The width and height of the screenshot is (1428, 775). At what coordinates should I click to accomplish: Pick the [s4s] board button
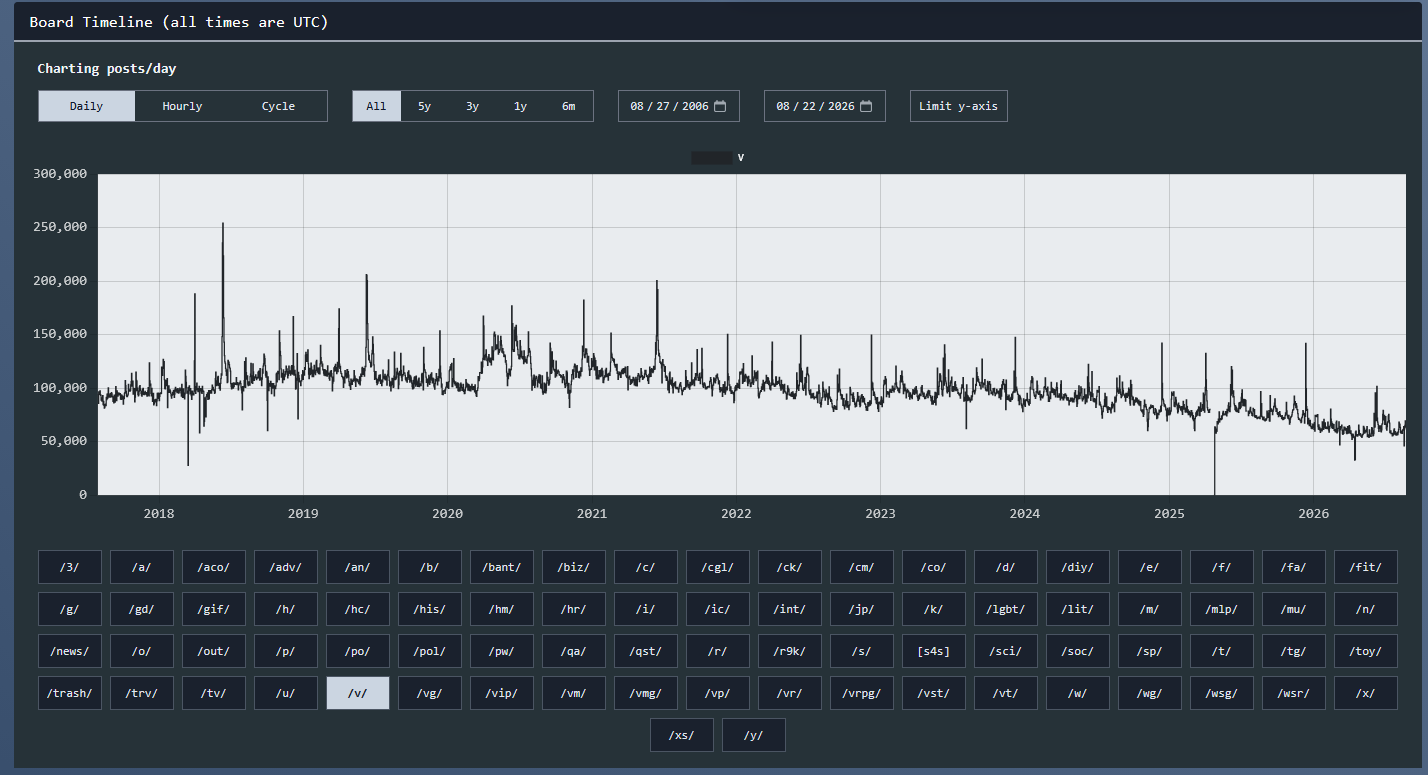[x=934, y=651]
